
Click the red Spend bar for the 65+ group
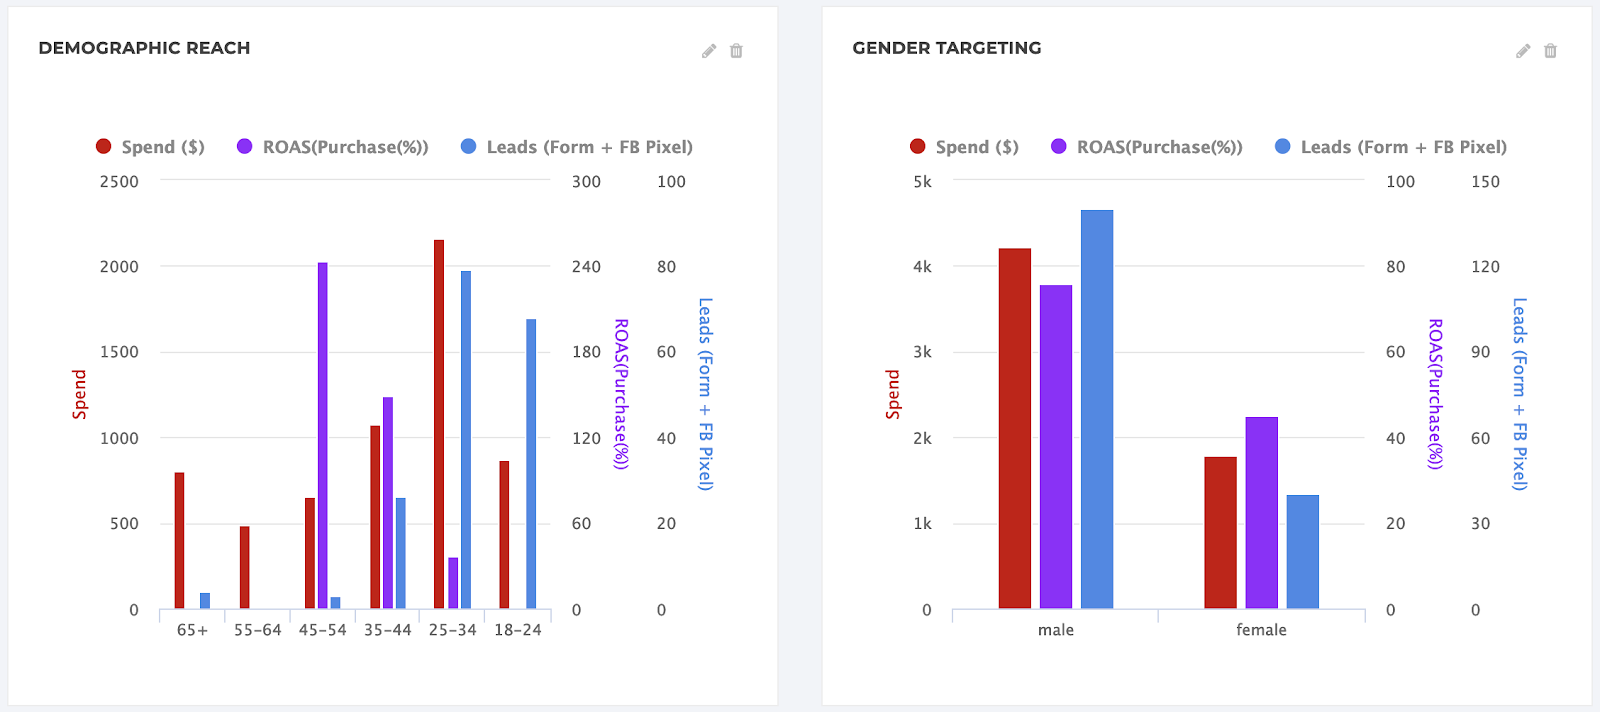180,540
